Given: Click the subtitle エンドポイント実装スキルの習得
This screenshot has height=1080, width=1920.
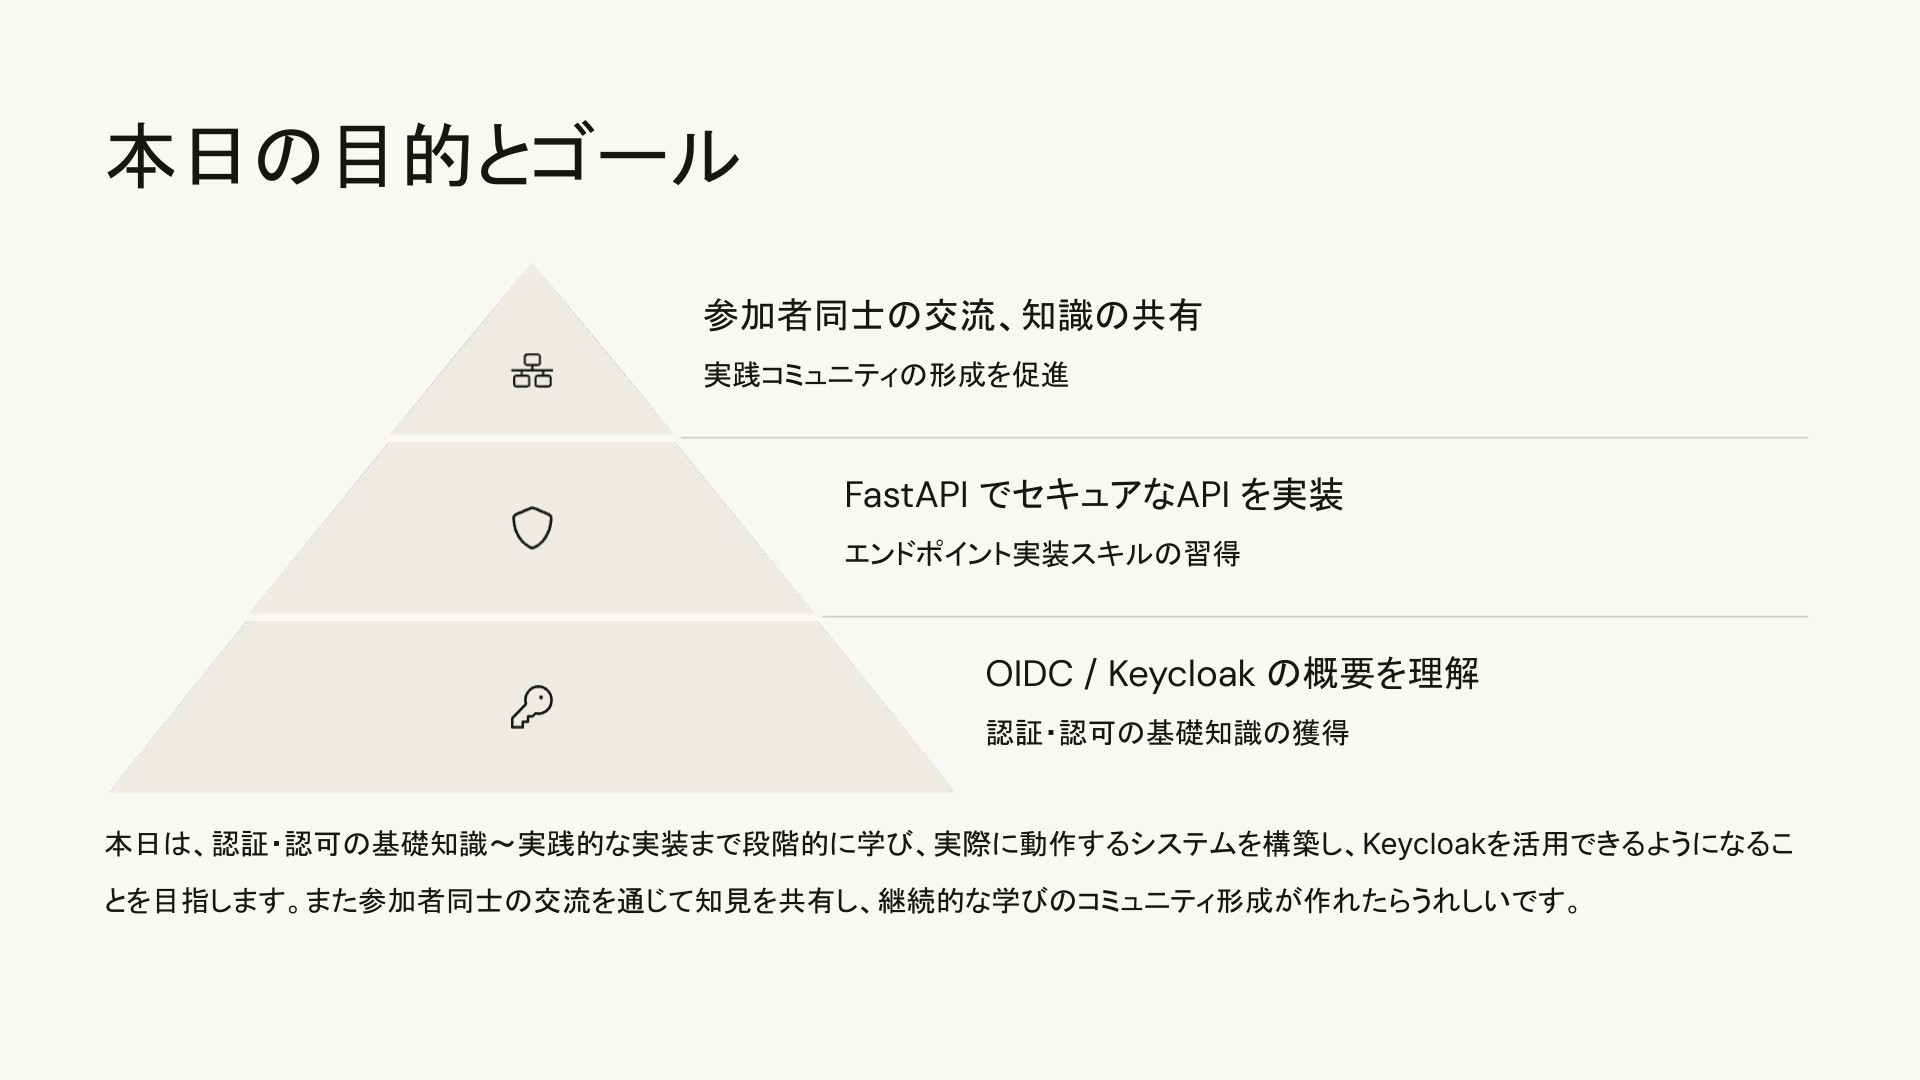Looking at the screenshot, I should [x=1041, y=554].
